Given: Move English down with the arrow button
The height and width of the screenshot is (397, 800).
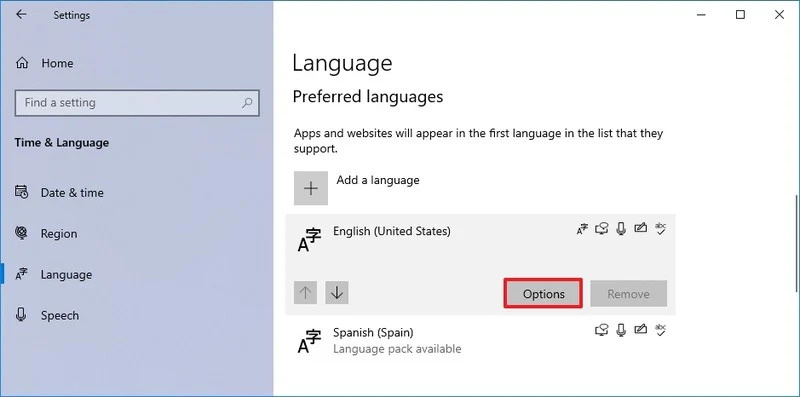Looking at the screenshot, I should pyautogui.click(x=337, y=292).
